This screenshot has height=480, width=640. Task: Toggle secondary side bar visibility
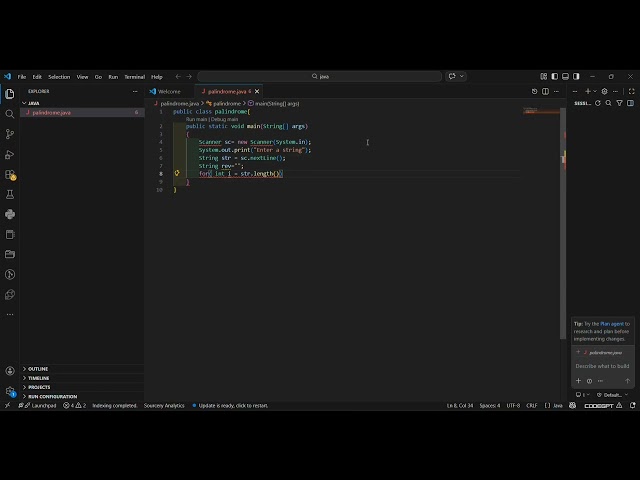[576, 76]
